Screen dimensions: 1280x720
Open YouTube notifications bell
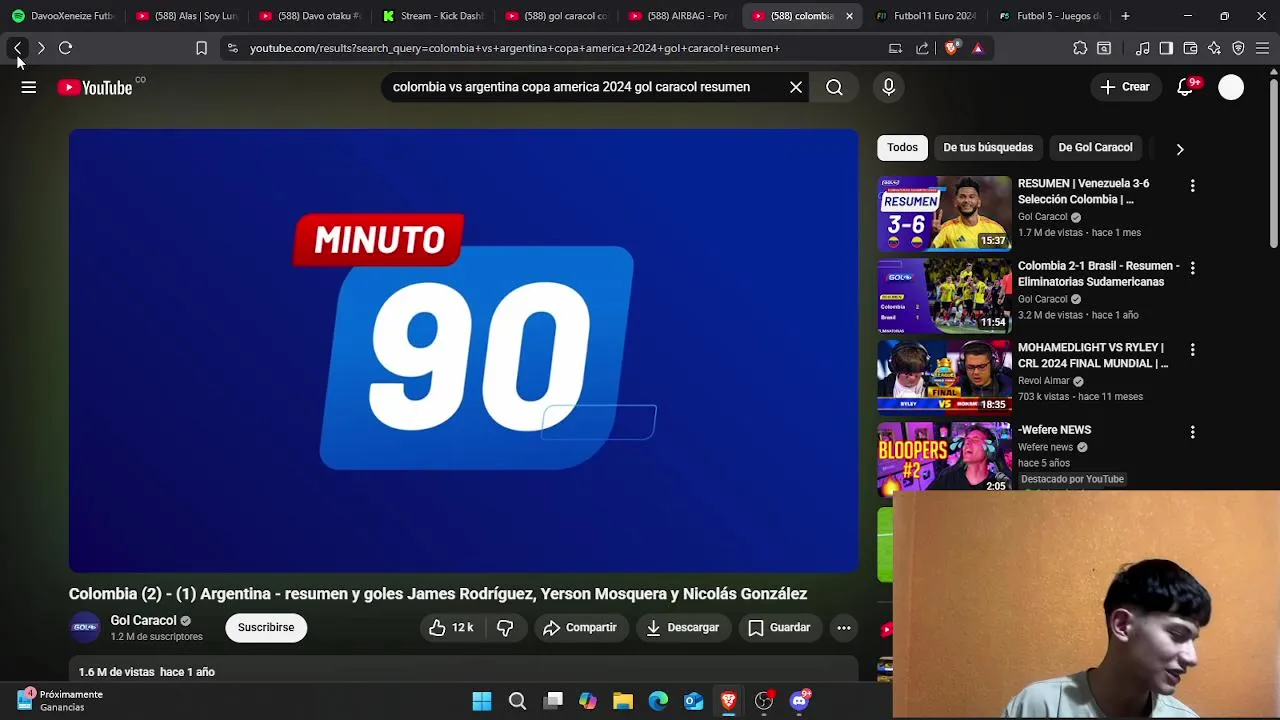coord(1185,87)
